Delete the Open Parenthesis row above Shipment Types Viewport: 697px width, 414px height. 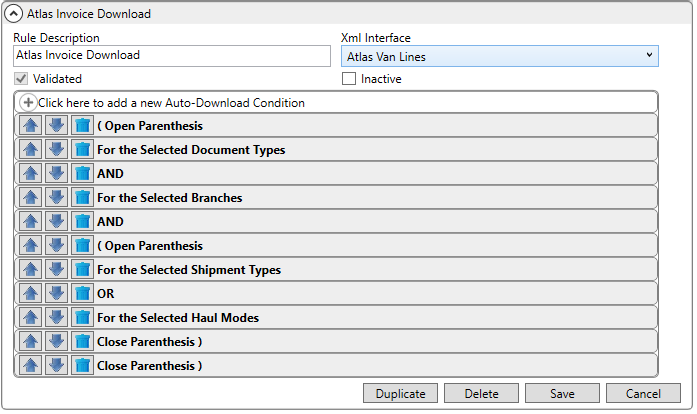pyautogui.click(x=82, y=245)
